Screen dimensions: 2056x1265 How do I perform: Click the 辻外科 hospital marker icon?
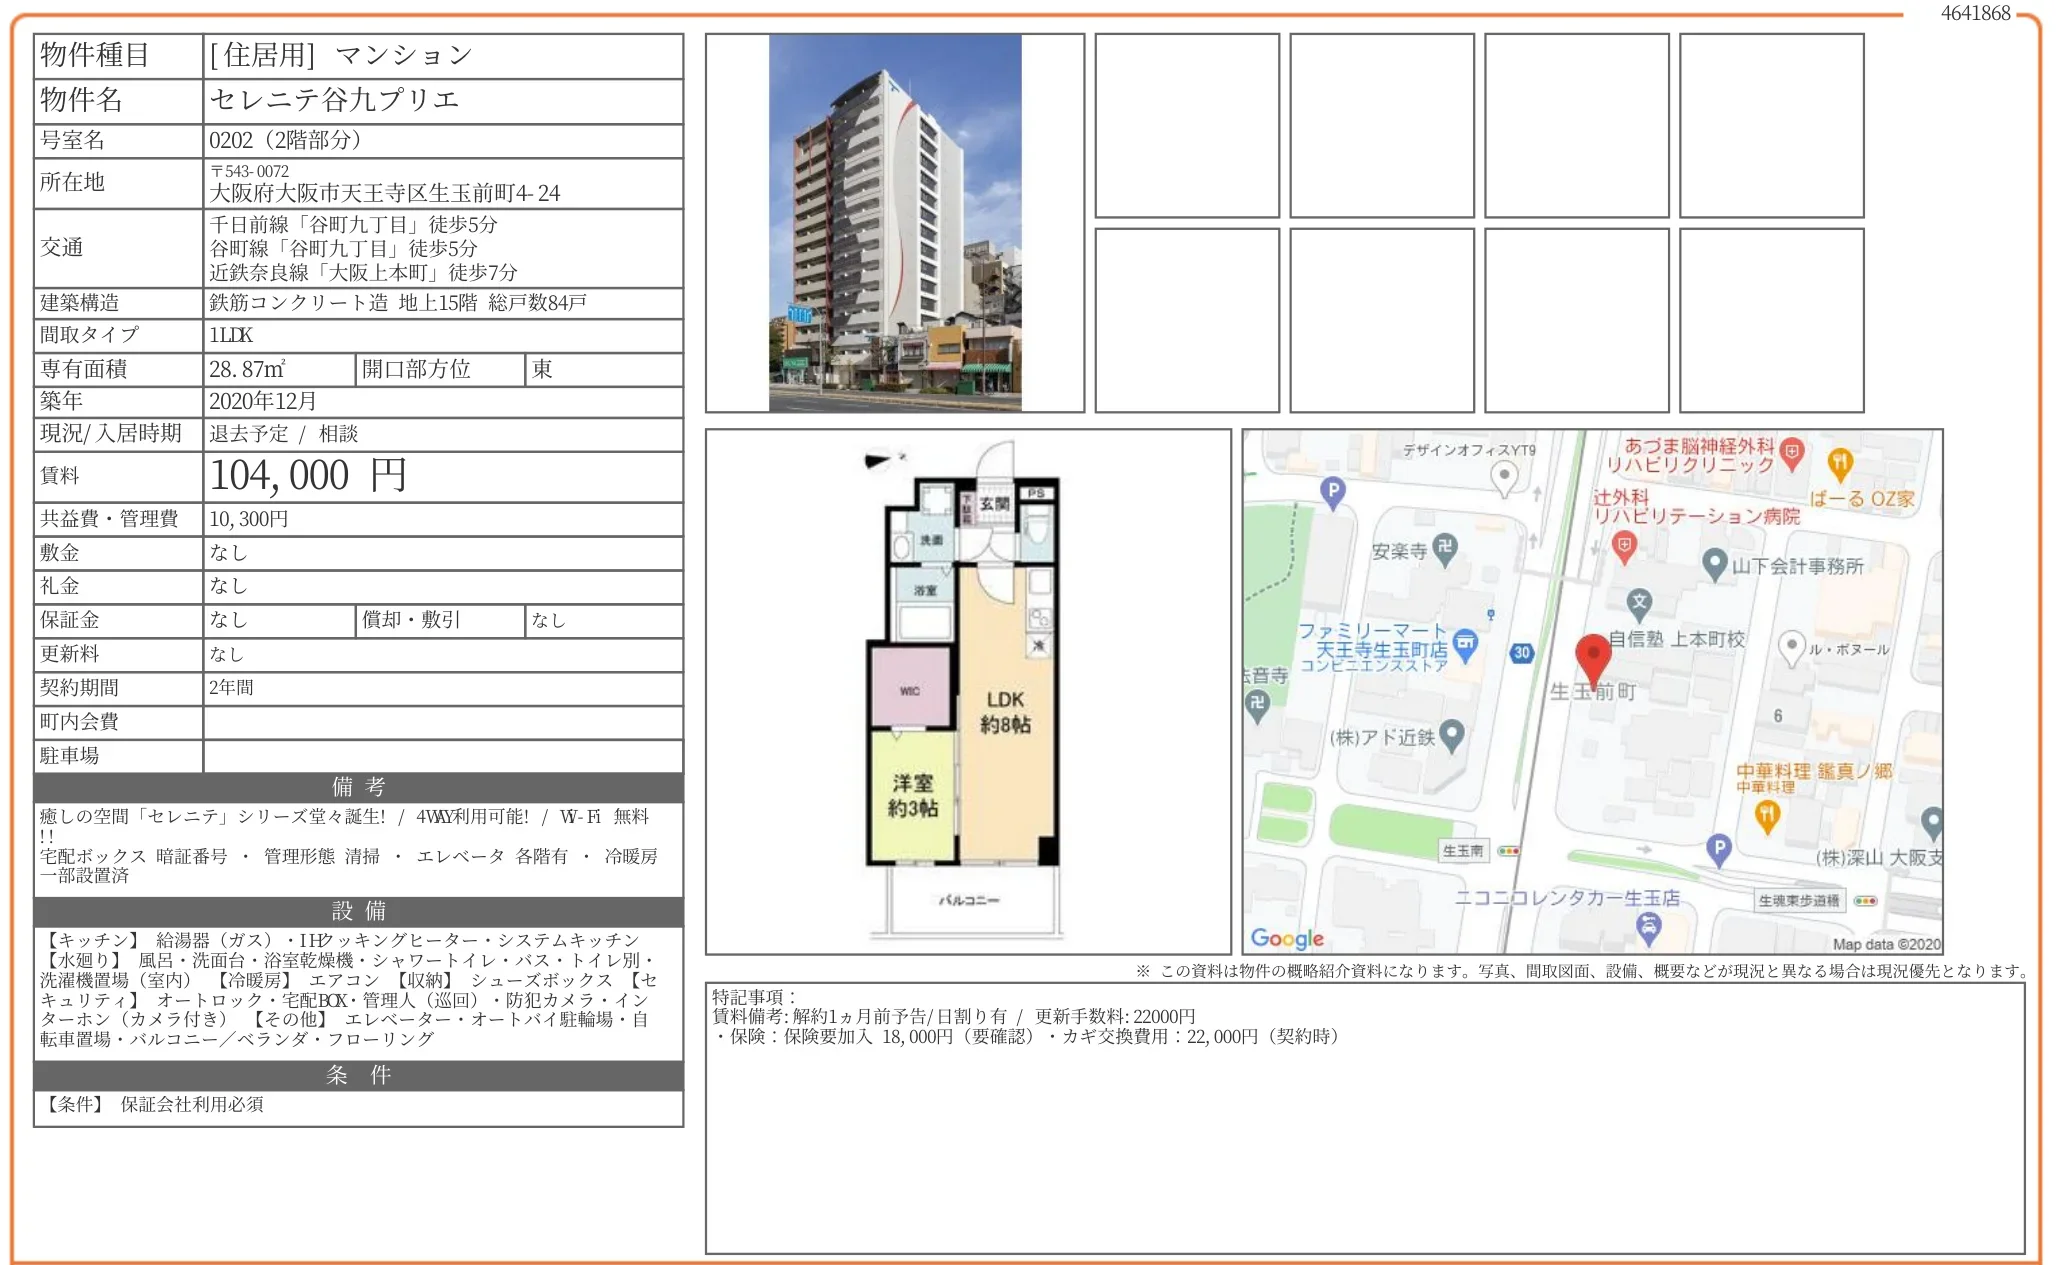1624,546
